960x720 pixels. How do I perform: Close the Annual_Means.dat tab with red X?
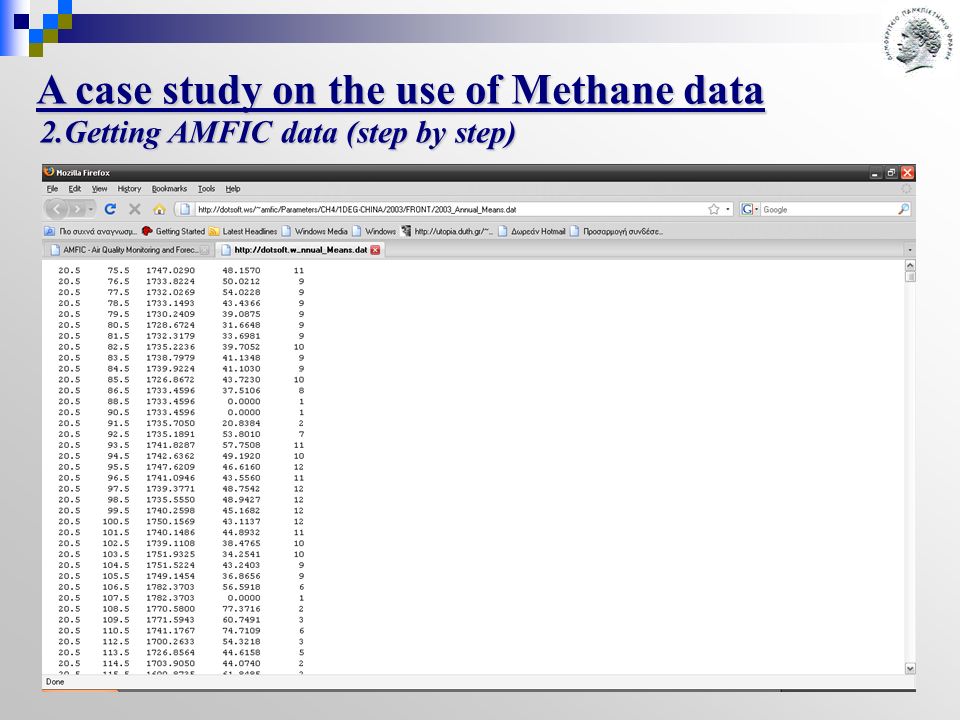375,250
